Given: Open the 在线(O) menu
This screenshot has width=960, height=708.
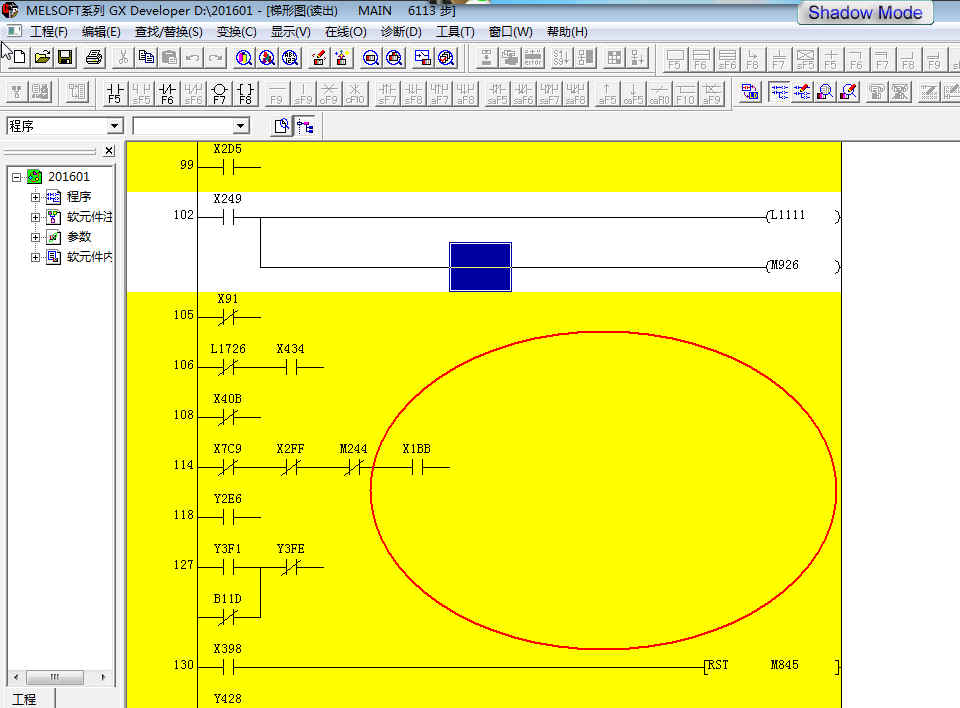Looking at the screenshot, I should pyautogui.click(x=345, y=32).
